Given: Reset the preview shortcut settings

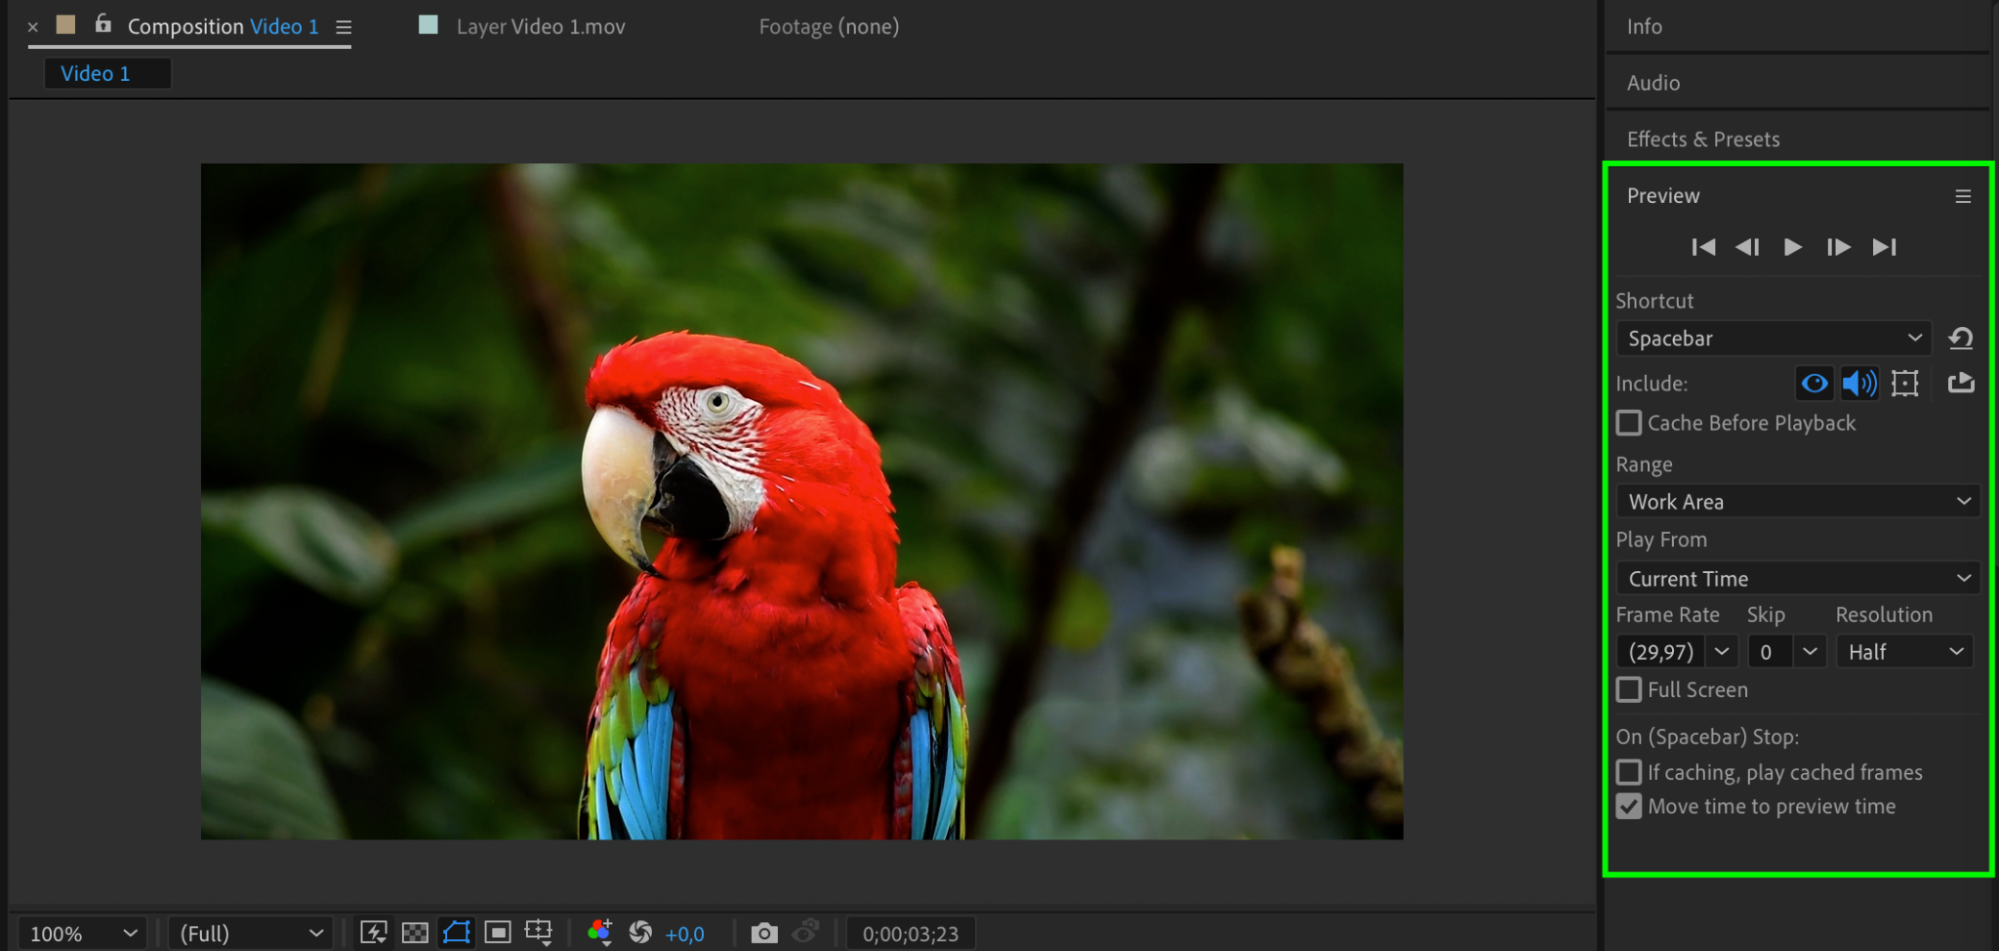Looking at the screenshot, I should 1960,339.
